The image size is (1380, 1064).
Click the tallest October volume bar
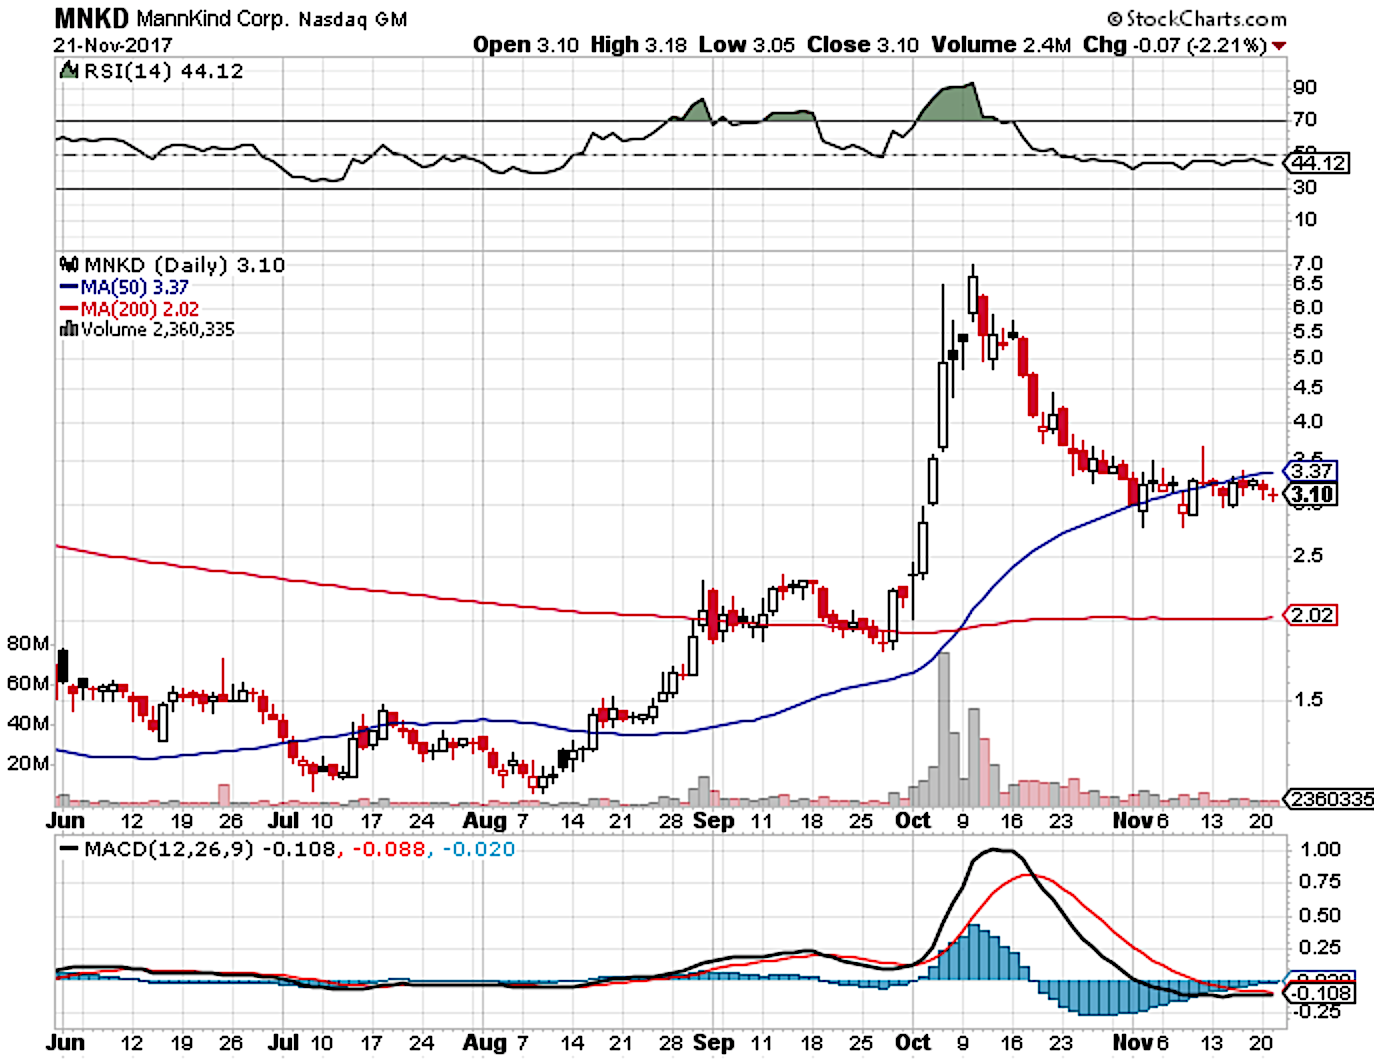[943, 729]
